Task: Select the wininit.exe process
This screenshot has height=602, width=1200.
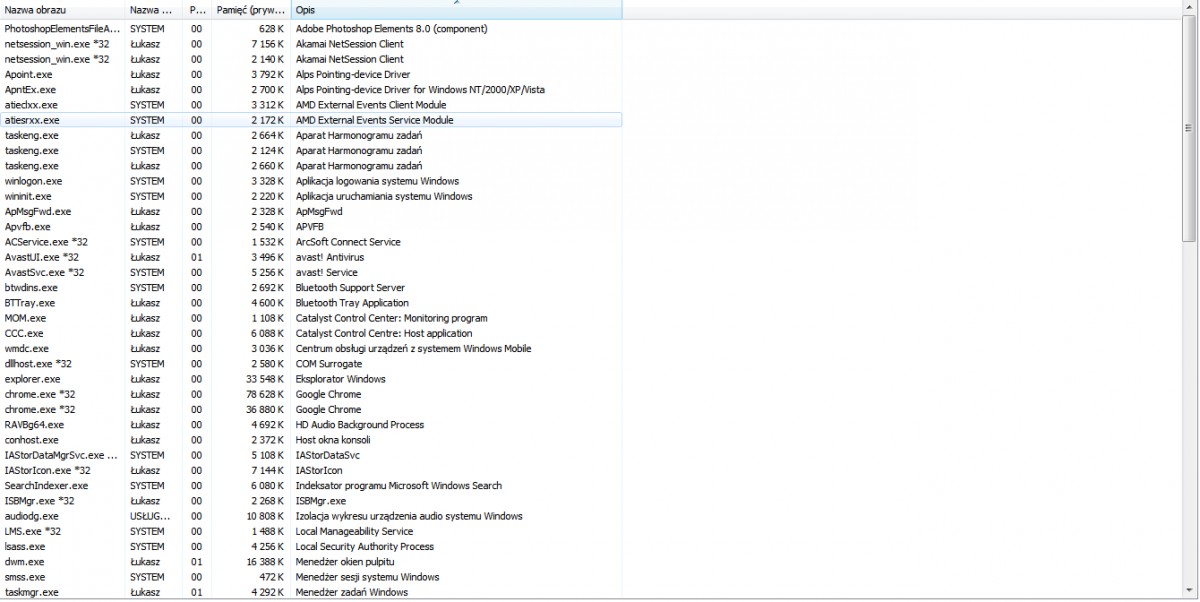Action: (311, 196)
